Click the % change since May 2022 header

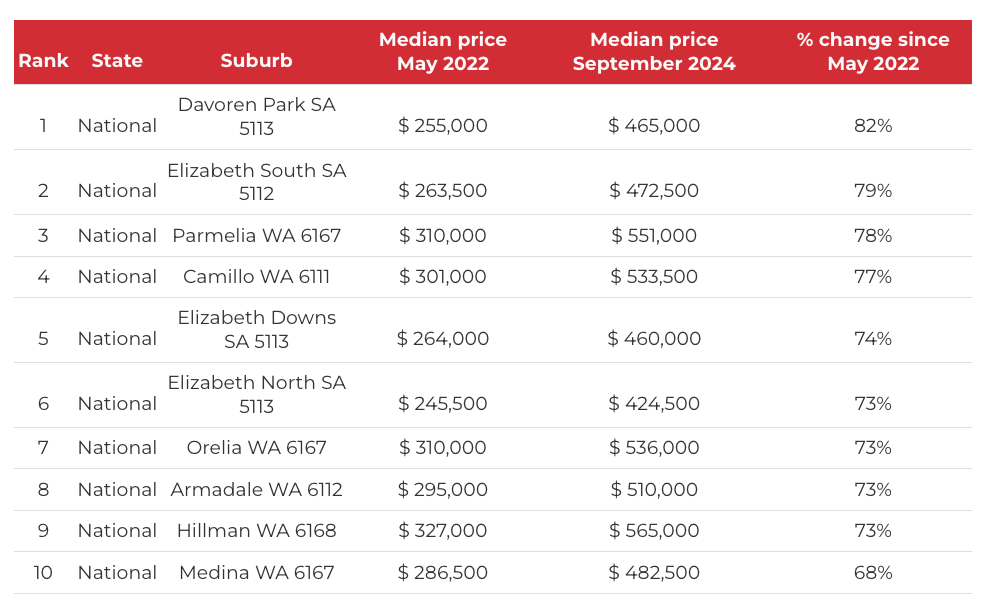(x=873, y=52)
